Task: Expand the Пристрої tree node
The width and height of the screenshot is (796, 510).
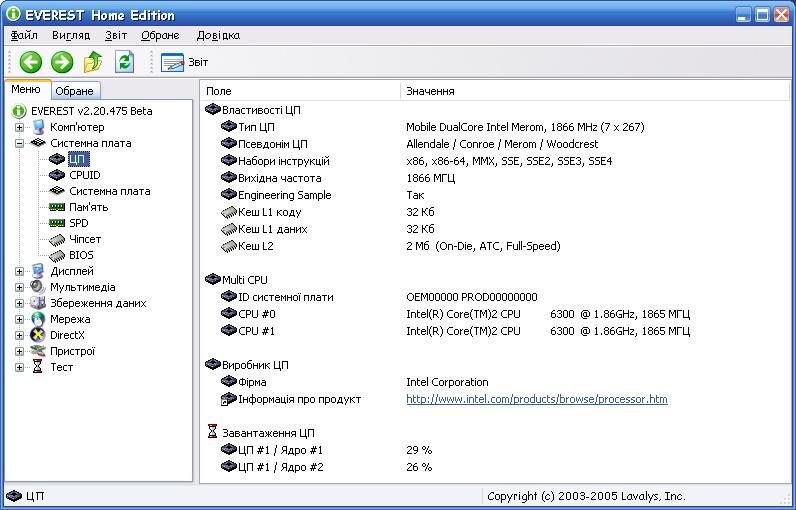Action: coord(19,351)
